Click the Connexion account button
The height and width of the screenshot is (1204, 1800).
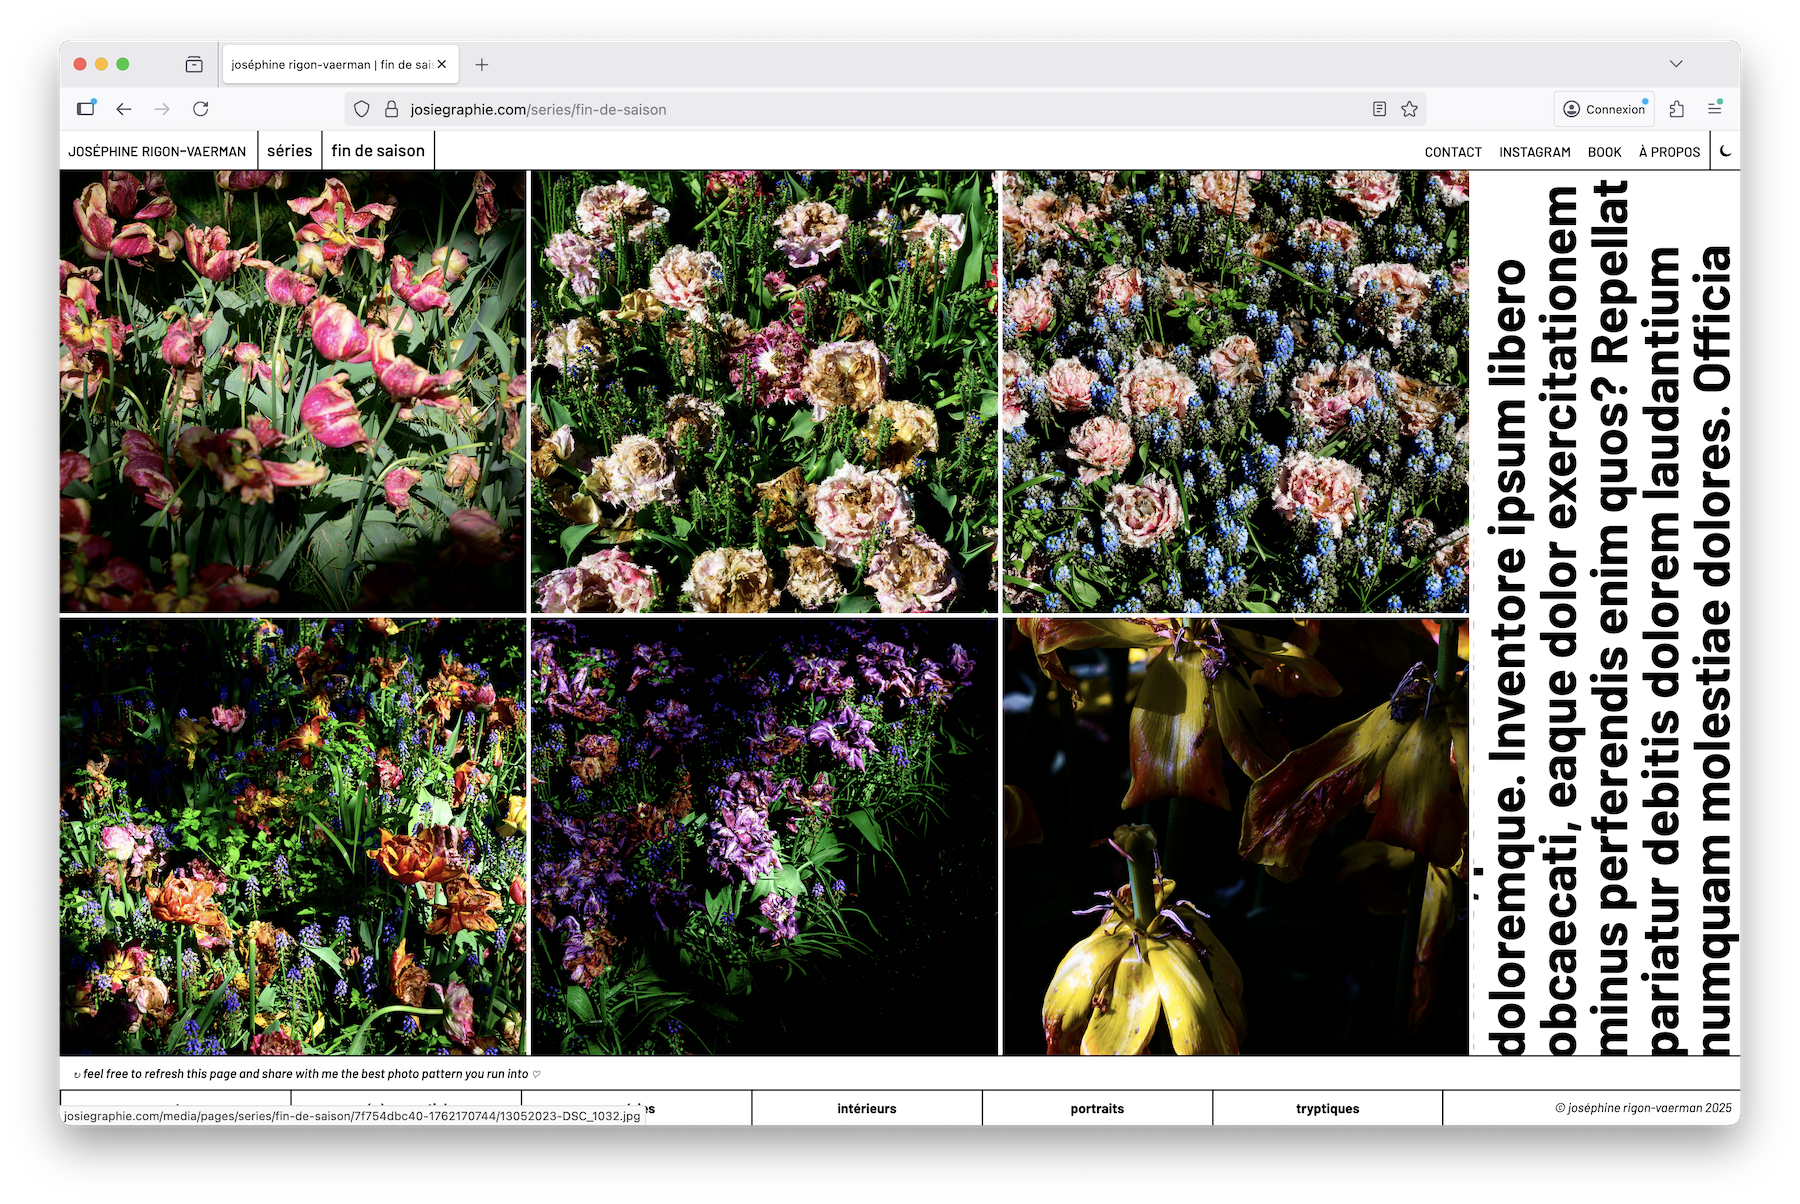[x=1604, y=109]
